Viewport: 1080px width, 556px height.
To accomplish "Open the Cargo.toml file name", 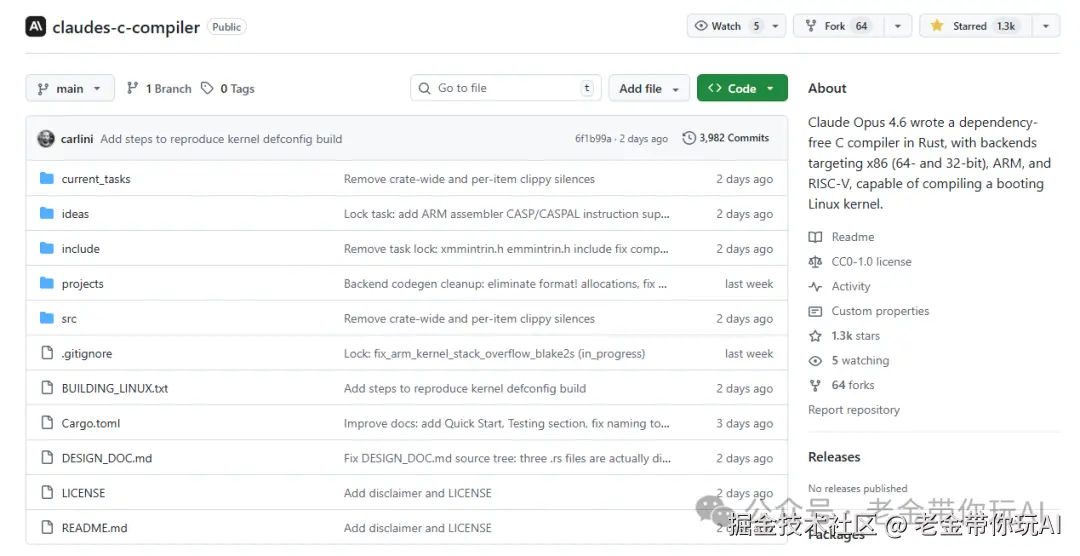I will coord(91,423).
